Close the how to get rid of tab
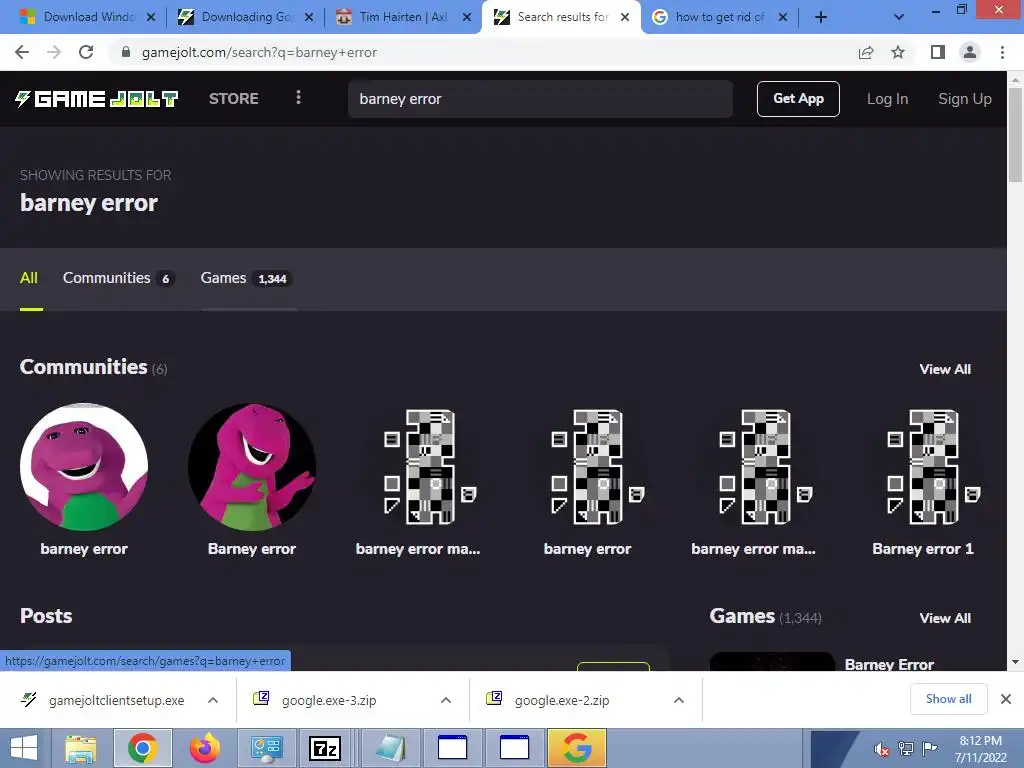Viewport: 1024px width, 768px height. tap(783, 17)
